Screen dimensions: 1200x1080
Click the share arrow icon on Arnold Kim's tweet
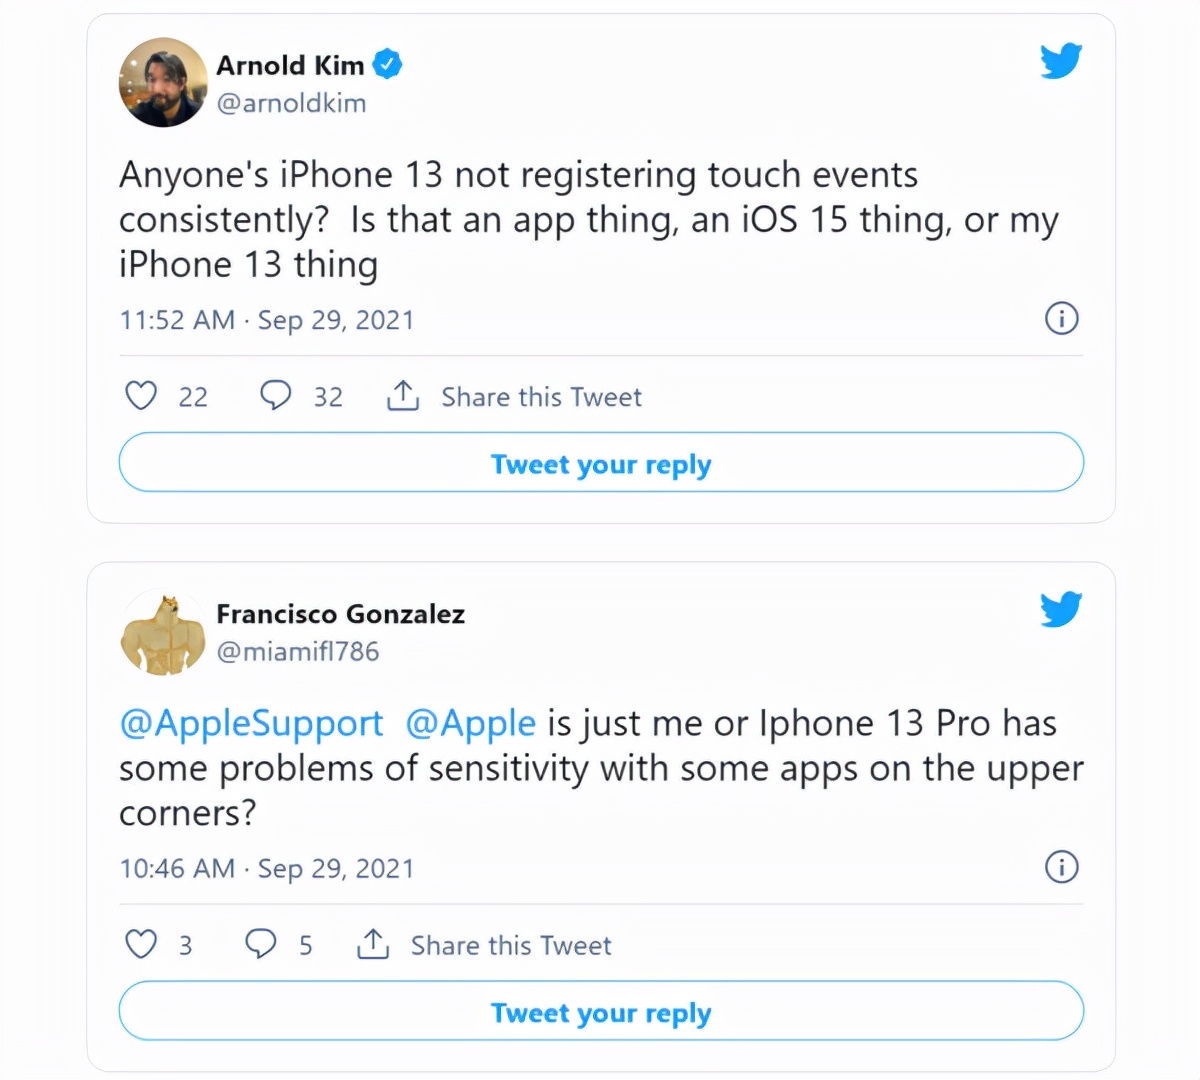point(402,395)
